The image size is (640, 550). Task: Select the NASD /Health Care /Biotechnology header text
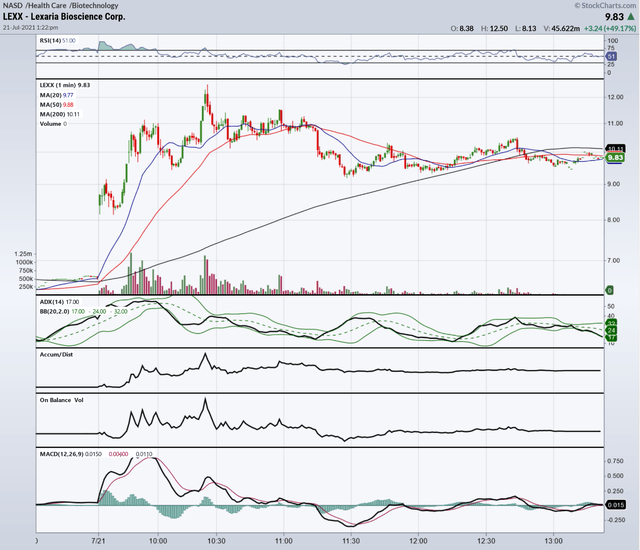click(60, 5)
